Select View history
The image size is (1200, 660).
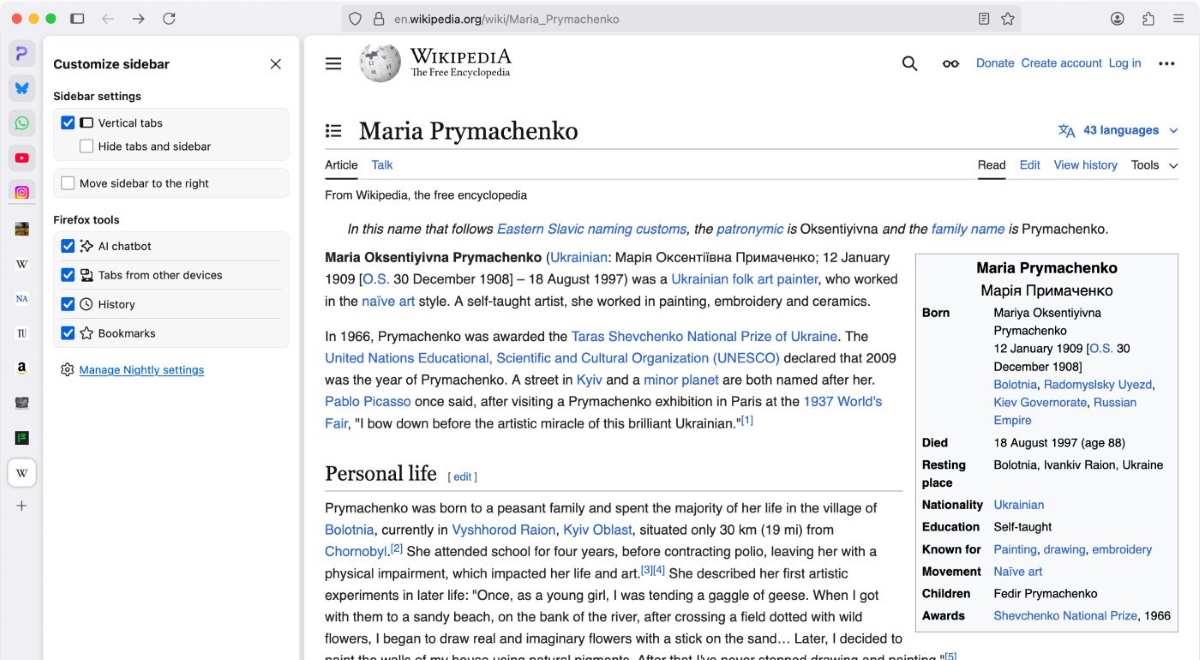pos(1085,164)
